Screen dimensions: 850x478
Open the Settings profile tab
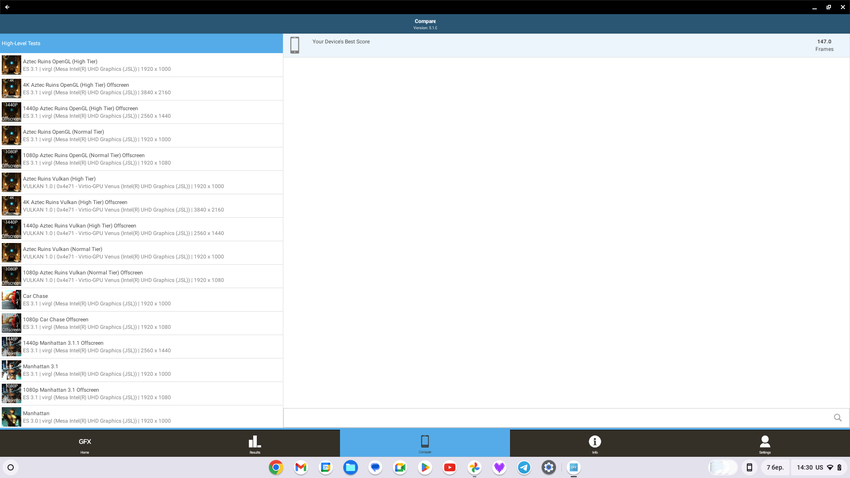coord(764,443)
